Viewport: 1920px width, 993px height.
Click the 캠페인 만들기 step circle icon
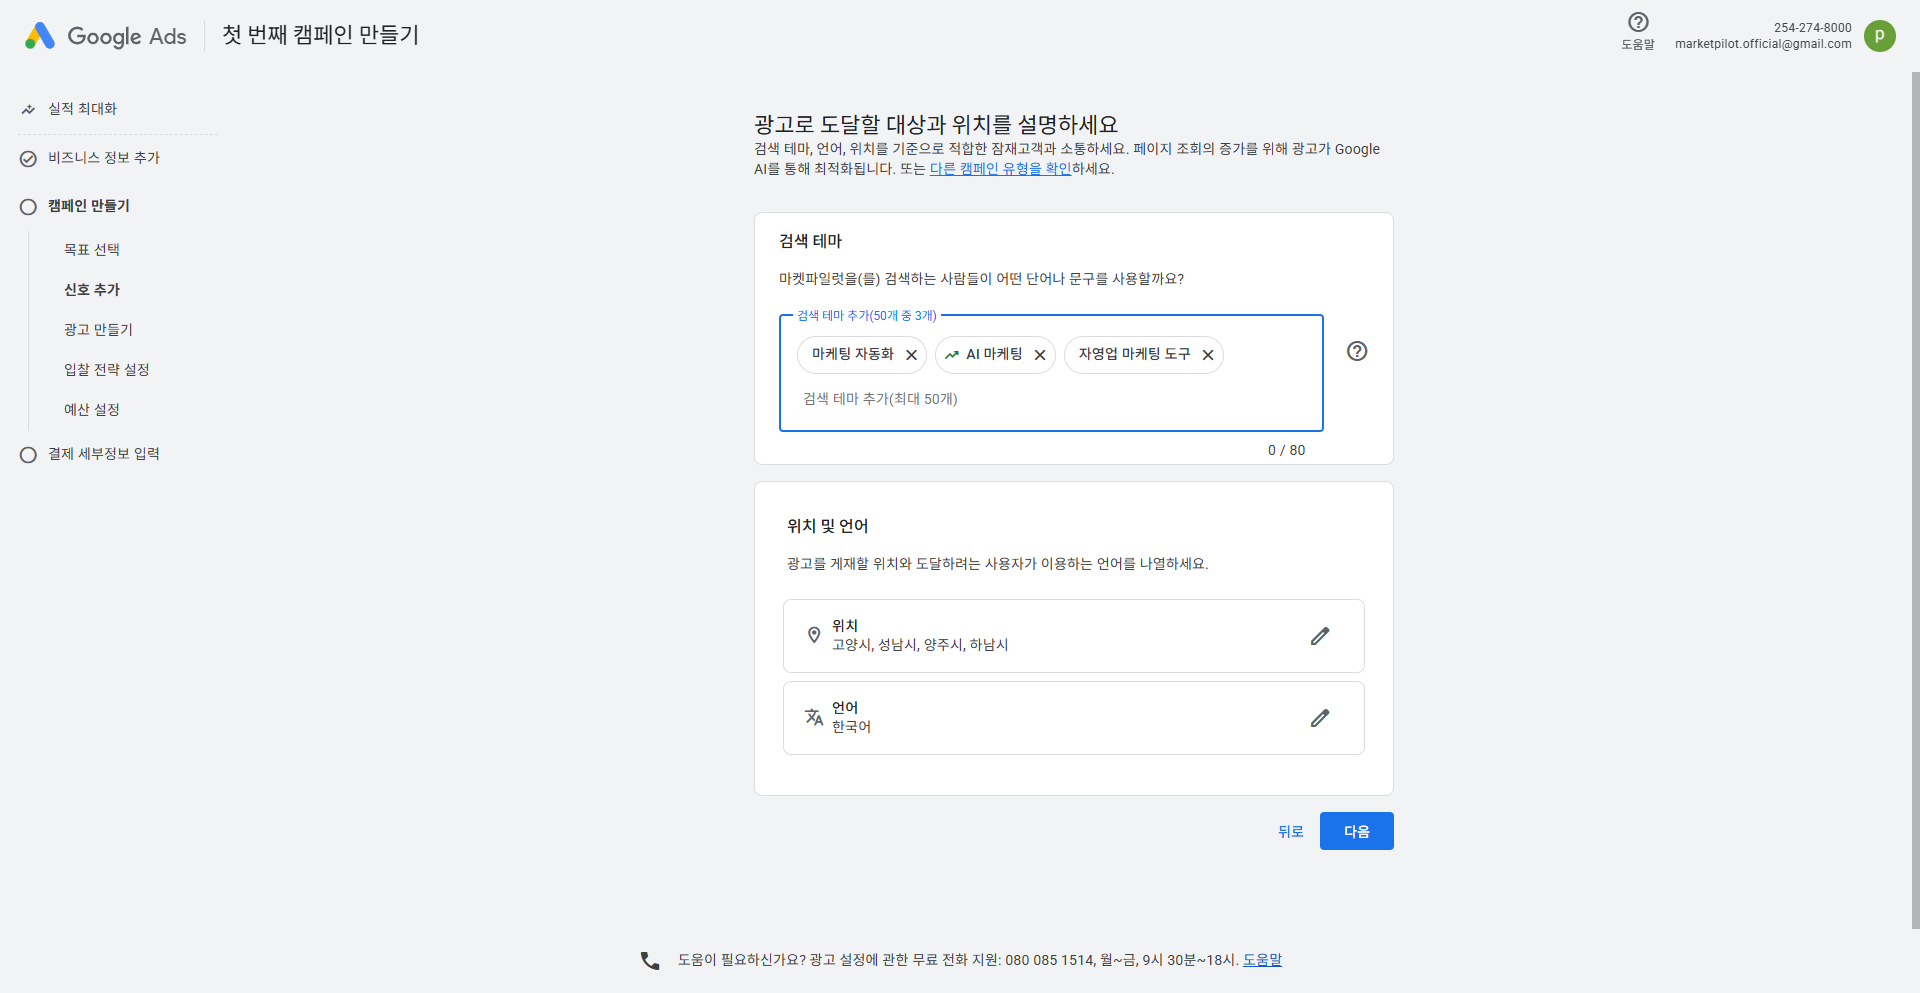click(28, 207)
